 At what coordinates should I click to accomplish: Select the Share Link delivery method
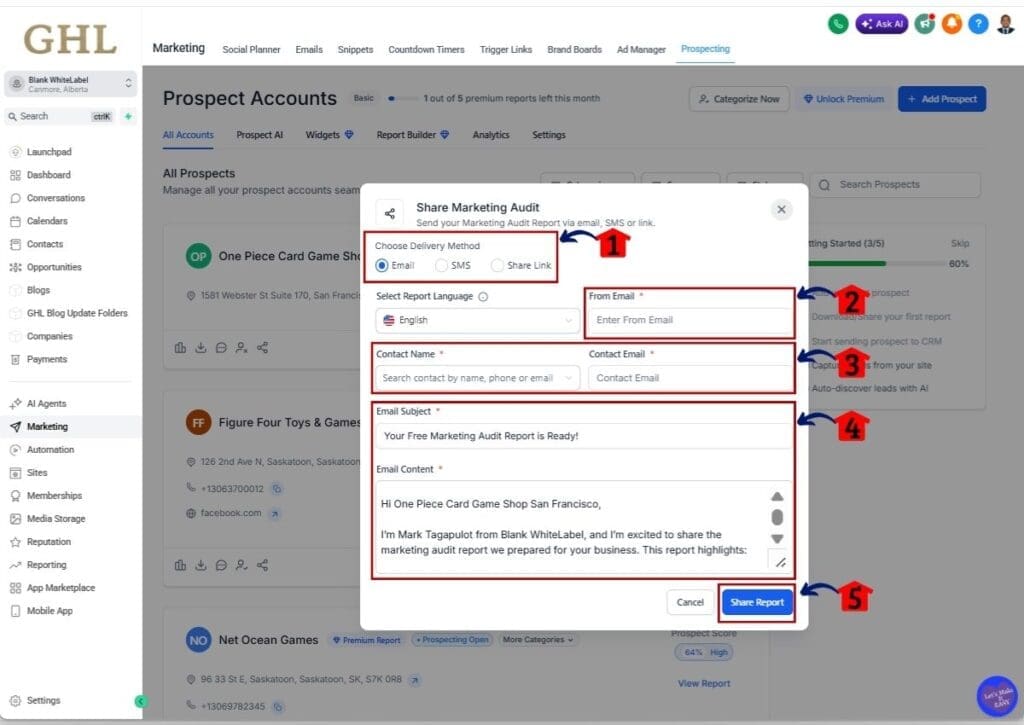tap(497, 264)
